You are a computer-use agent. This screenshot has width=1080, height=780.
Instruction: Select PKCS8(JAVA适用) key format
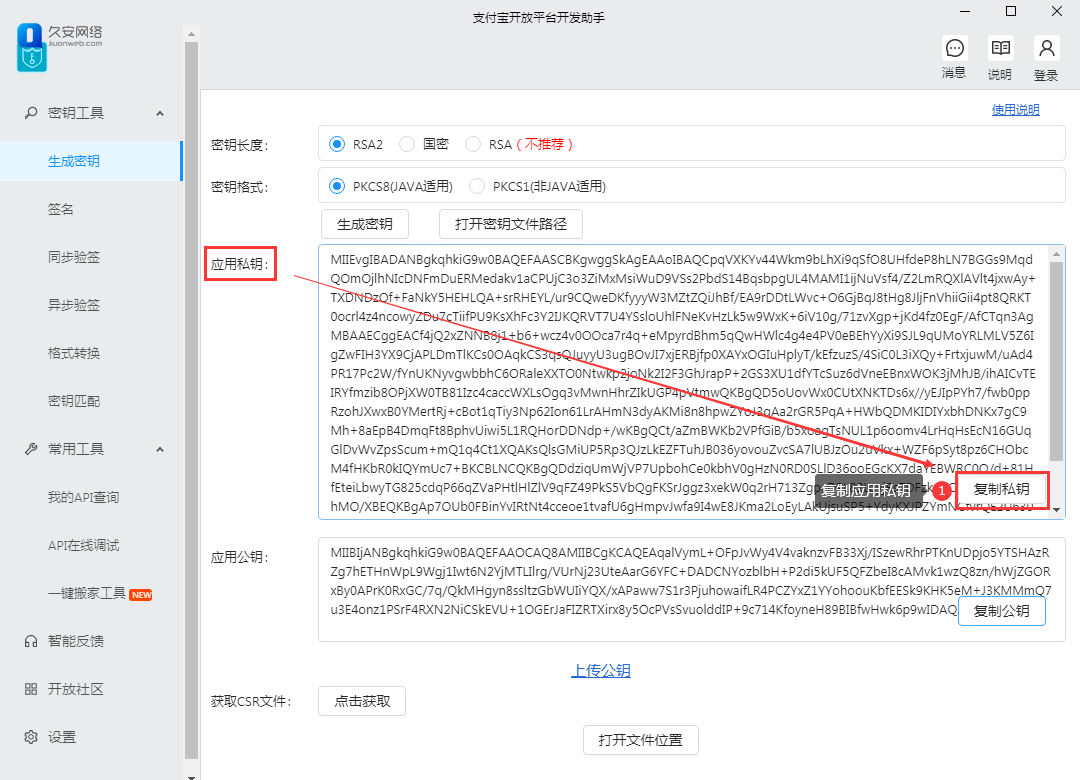click(x=337, y=186)
